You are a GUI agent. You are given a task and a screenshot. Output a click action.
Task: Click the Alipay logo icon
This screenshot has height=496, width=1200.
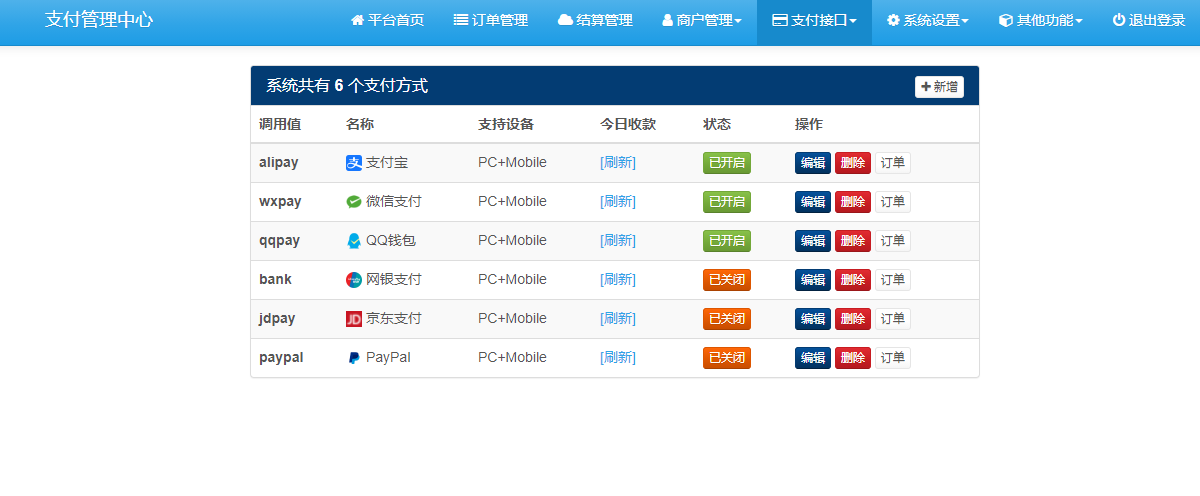point(353,163)
